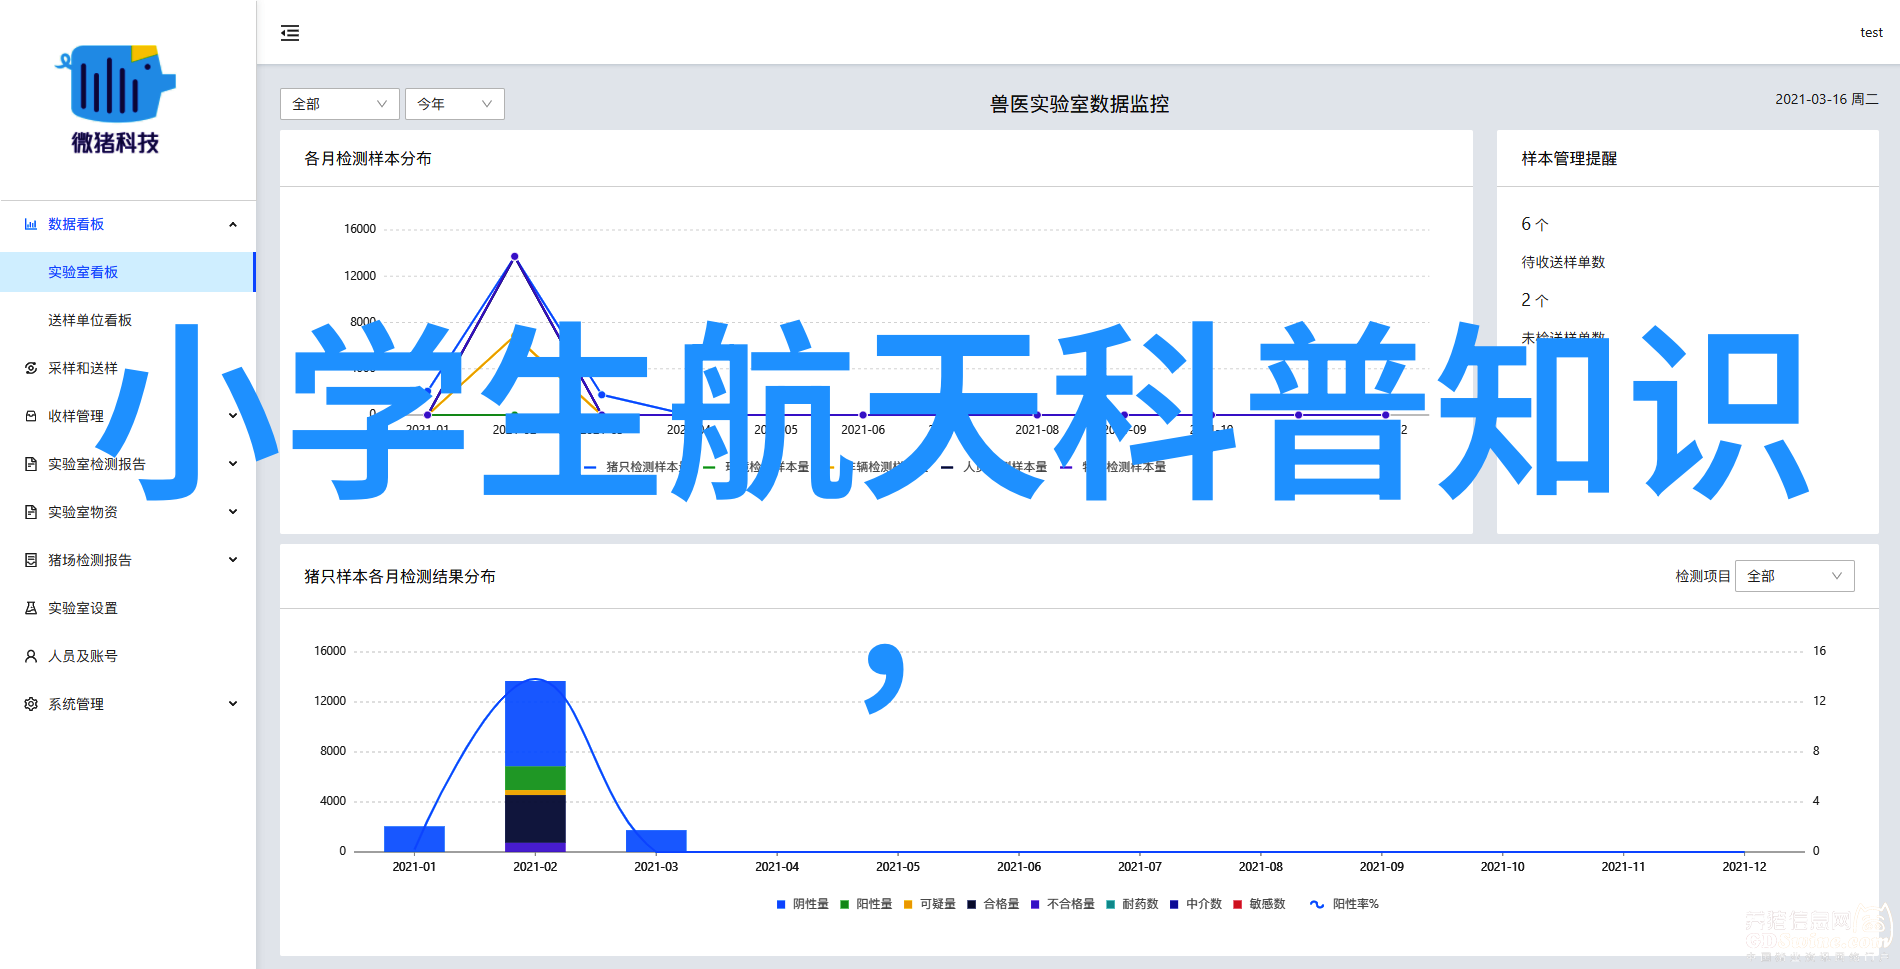Toggle 合格量 legend item

pos(993,904)
